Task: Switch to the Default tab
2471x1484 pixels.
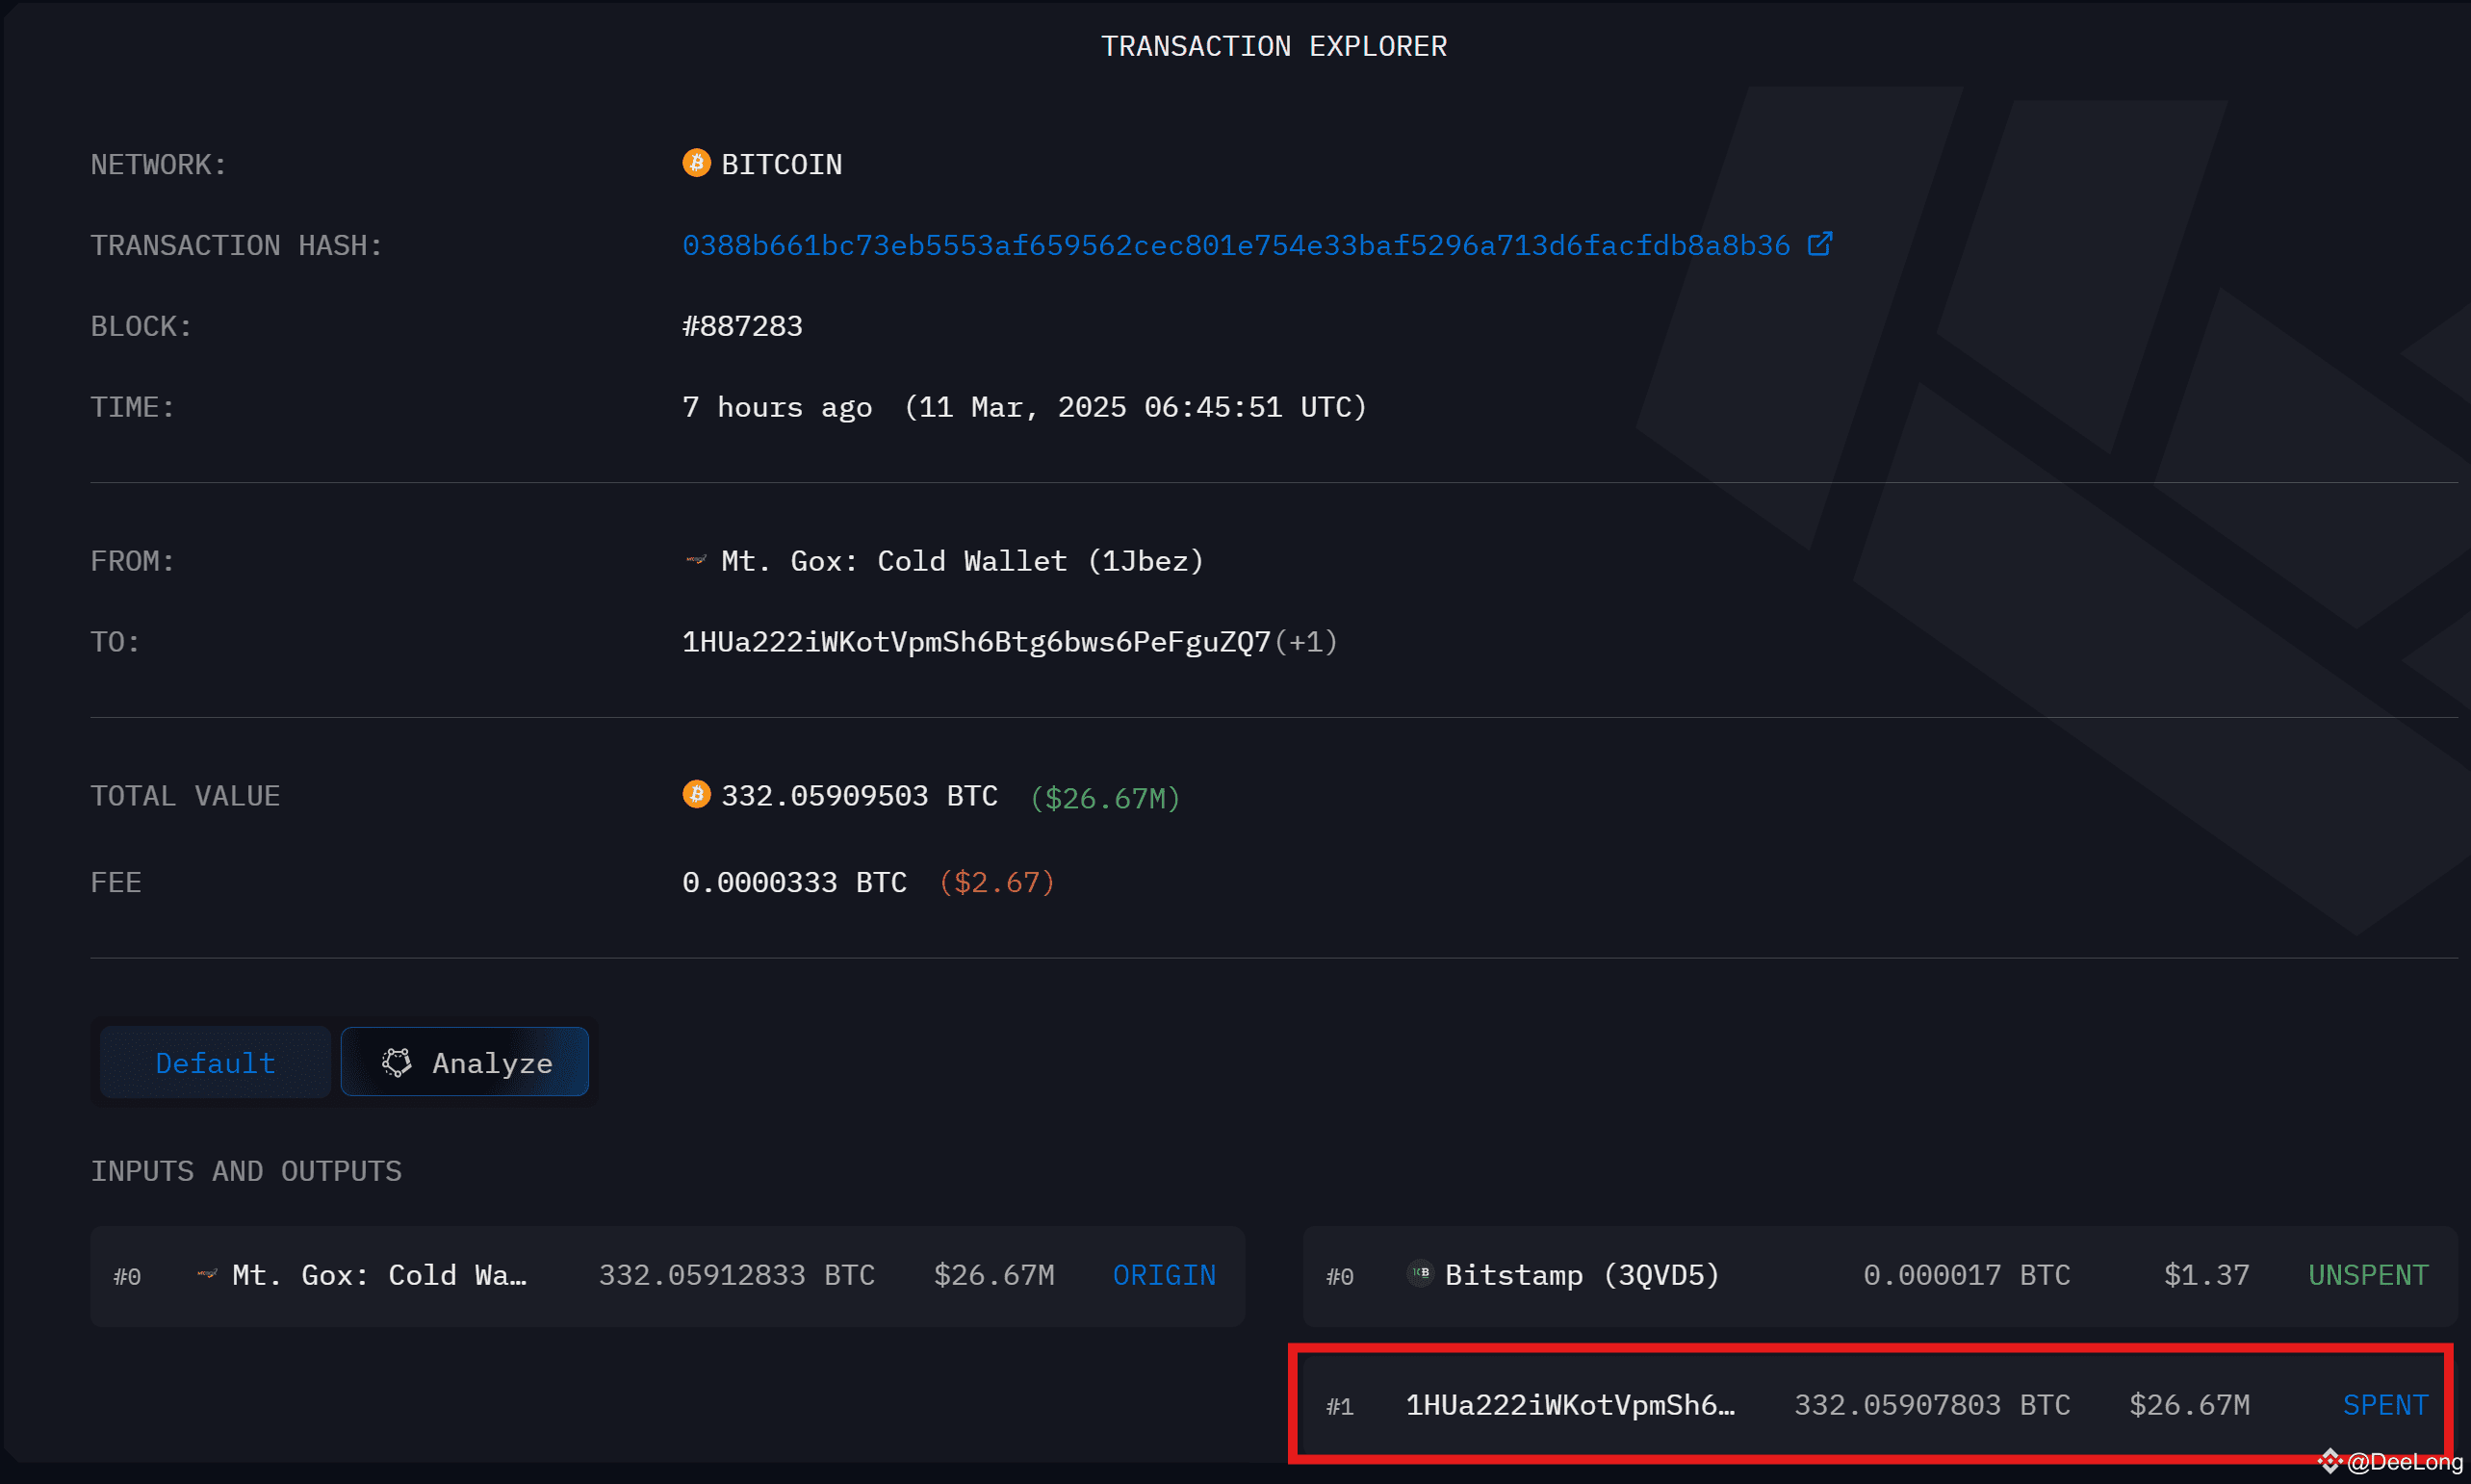Action: point(215,1062)
